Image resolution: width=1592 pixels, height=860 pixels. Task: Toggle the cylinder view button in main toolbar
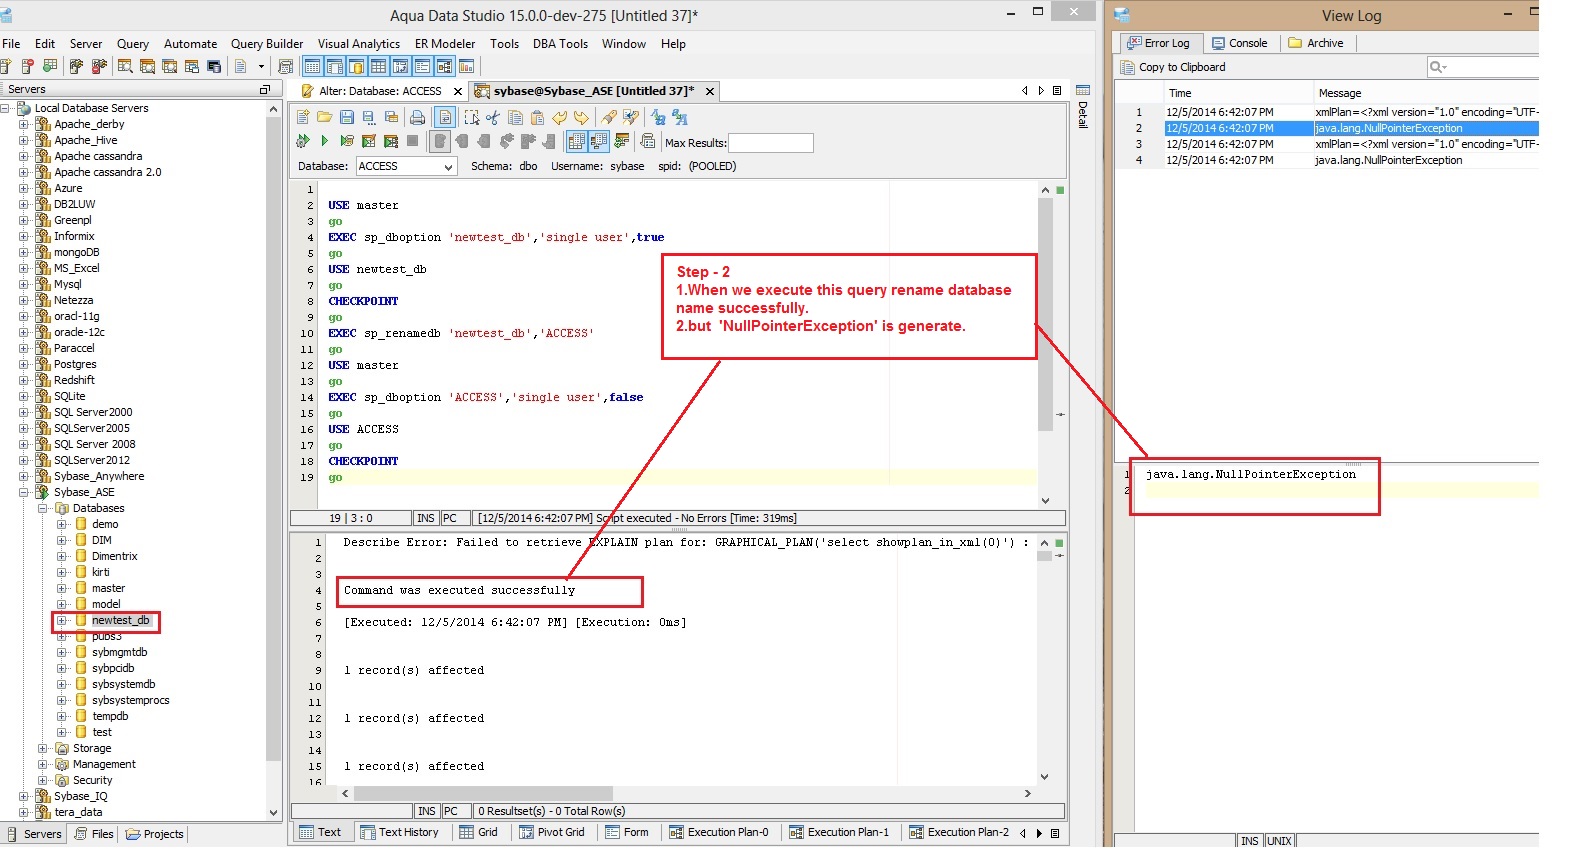(356, 67)
